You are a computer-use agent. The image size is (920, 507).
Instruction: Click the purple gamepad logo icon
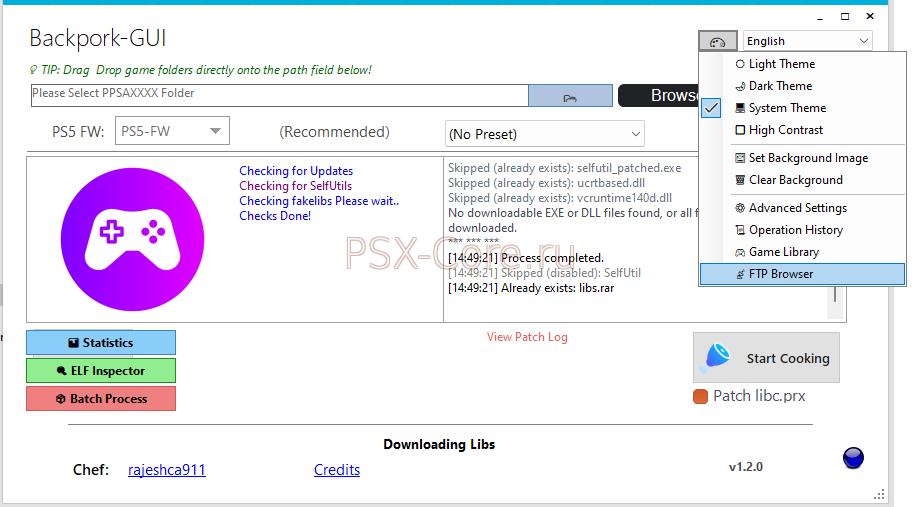point(132,239)
